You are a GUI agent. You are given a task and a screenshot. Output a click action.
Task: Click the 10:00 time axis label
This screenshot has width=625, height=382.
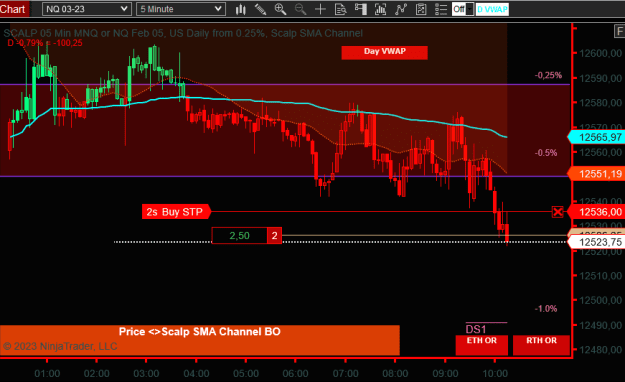click(x=495, y=374)
